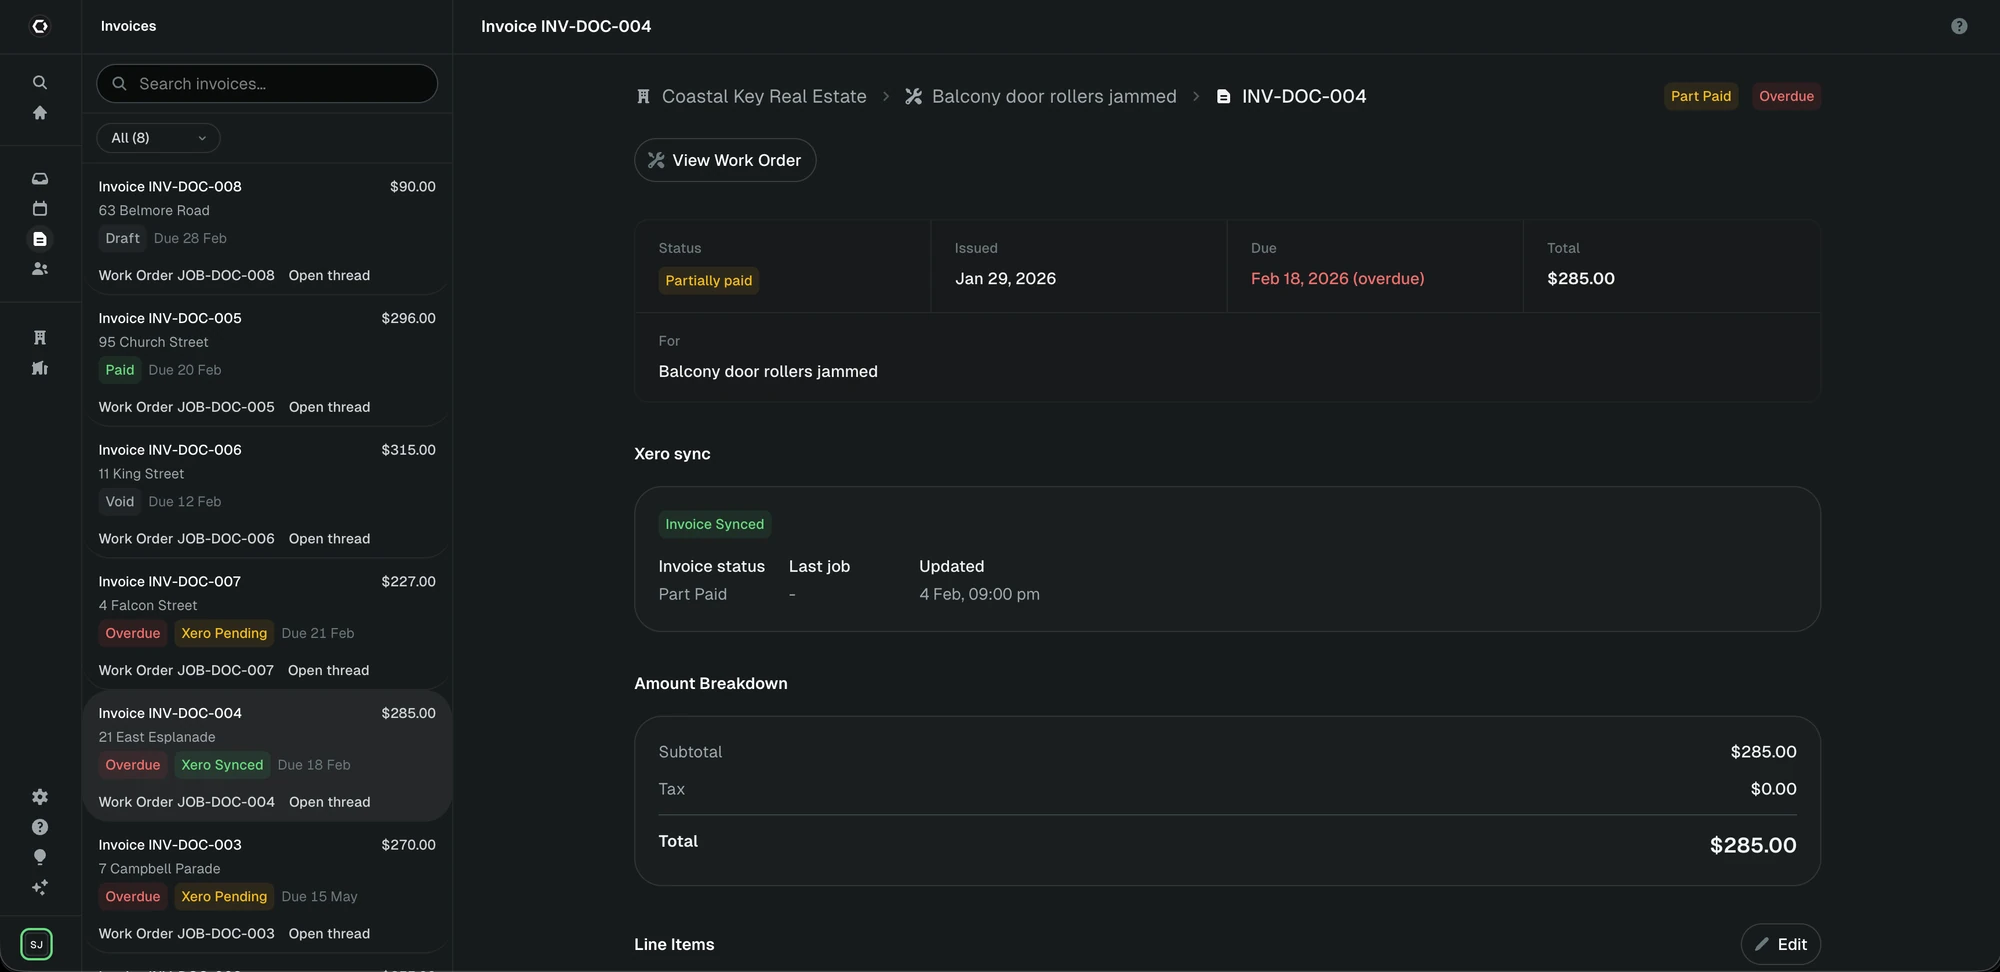Screen dimensions: 2000x972
Task: Click the Overdue badge in the invoice header
Action: click(1786, 96)
